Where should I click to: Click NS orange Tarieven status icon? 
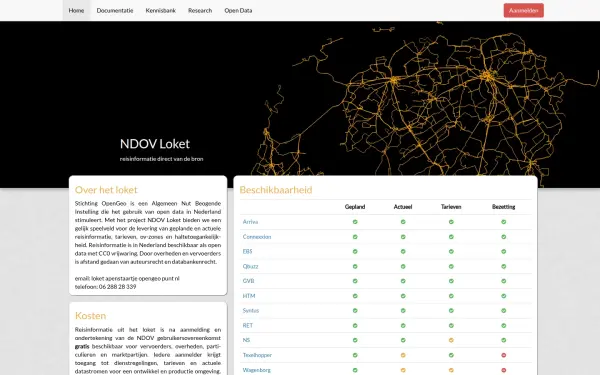pyautogui.click(x=451, y=340)
